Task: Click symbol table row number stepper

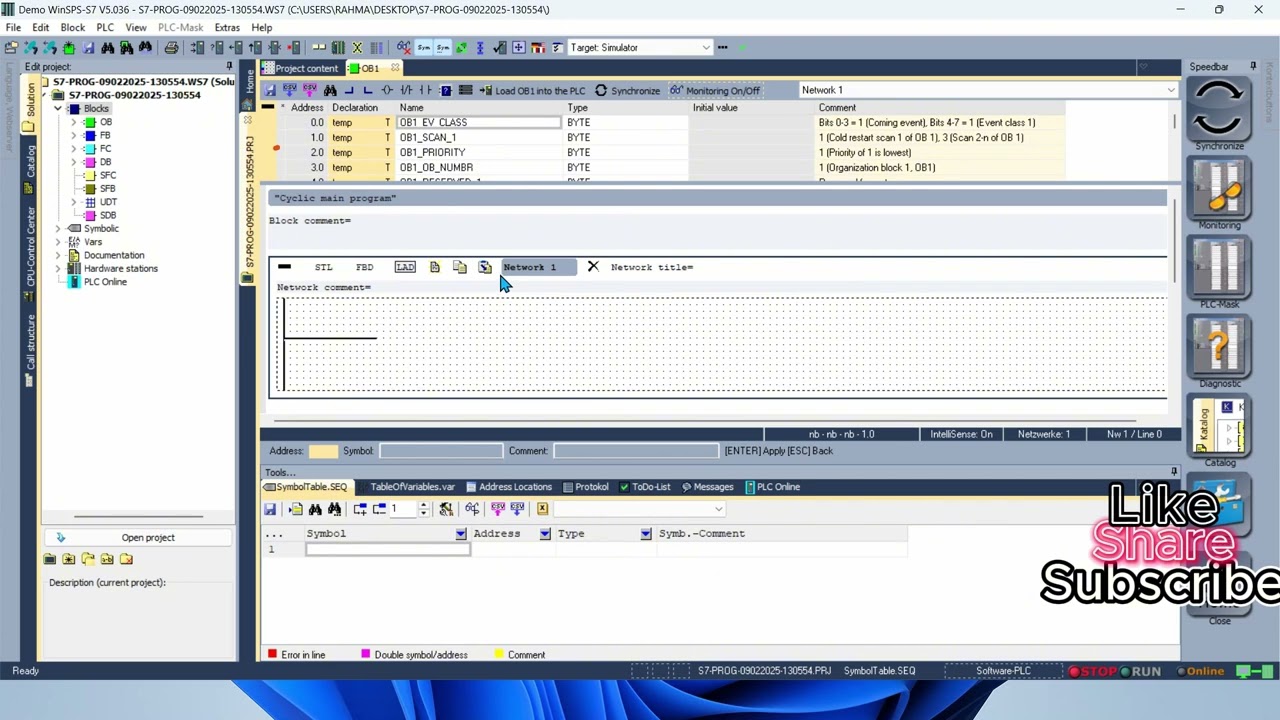Action: click(x=423, y=509)
